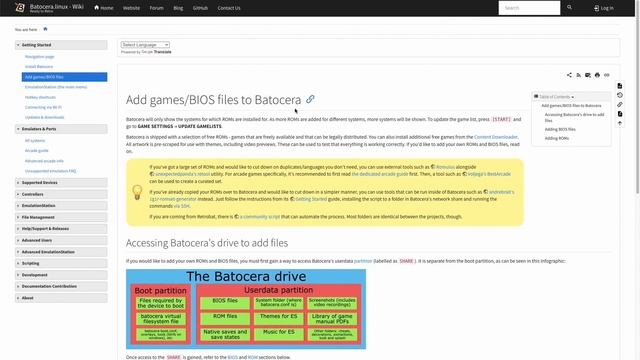The image size is (640, 360).
Task: Select the highlighted Add games/BIOS files item
Action: (64, 77)
